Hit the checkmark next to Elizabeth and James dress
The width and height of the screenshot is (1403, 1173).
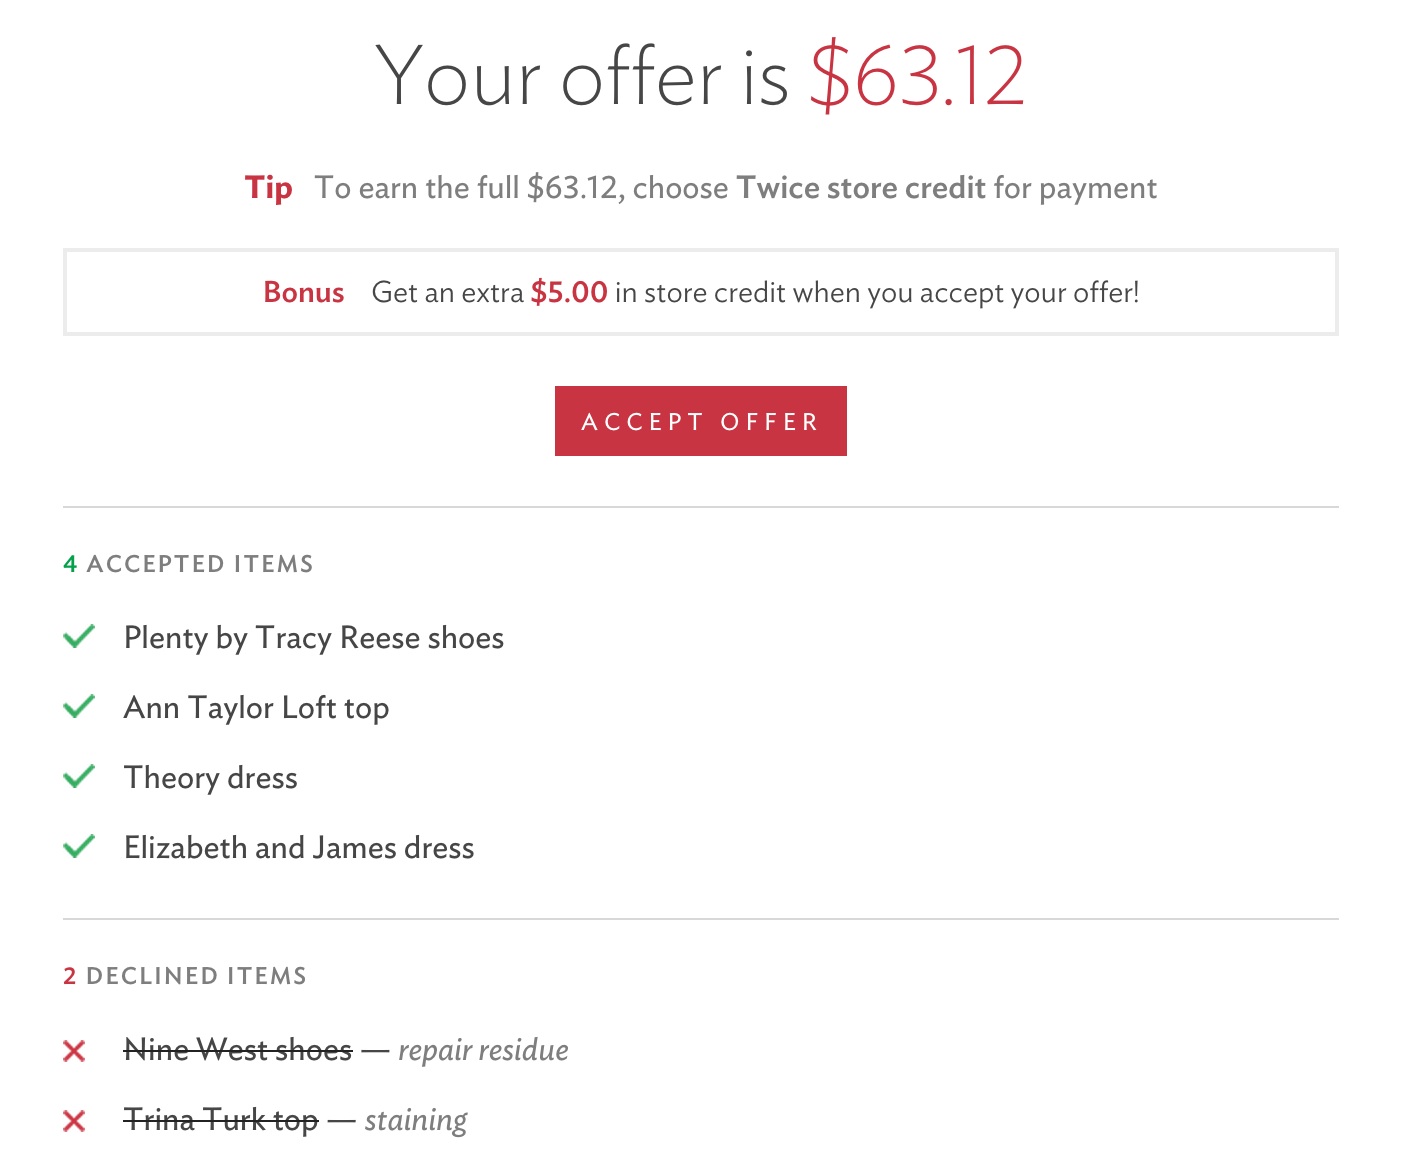79,847
